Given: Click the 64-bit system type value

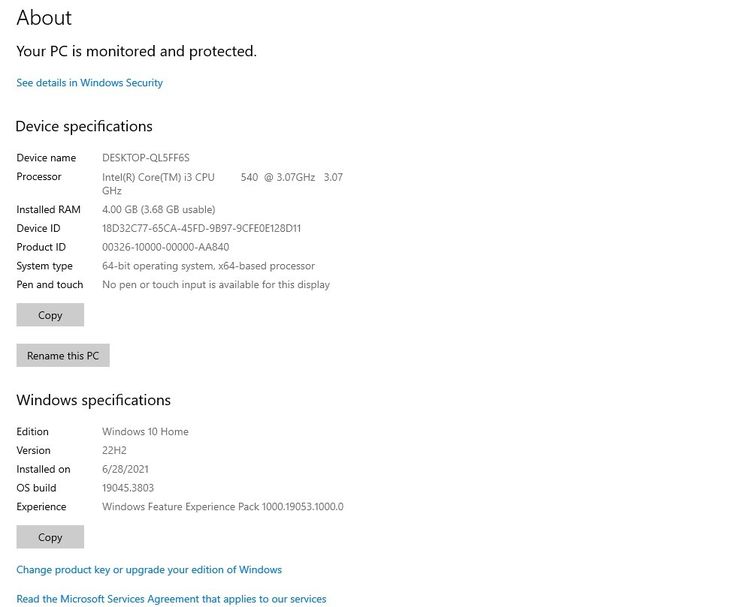Looking at the screenshot, I should [208, 266].
